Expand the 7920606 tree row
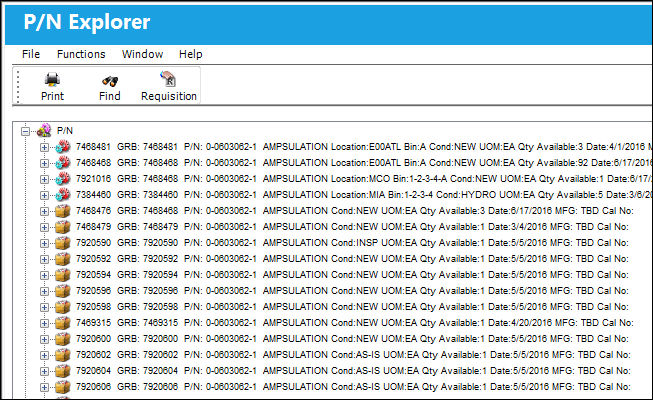The width and height of the screenshot is (653, 400). (x=44, y=388)
